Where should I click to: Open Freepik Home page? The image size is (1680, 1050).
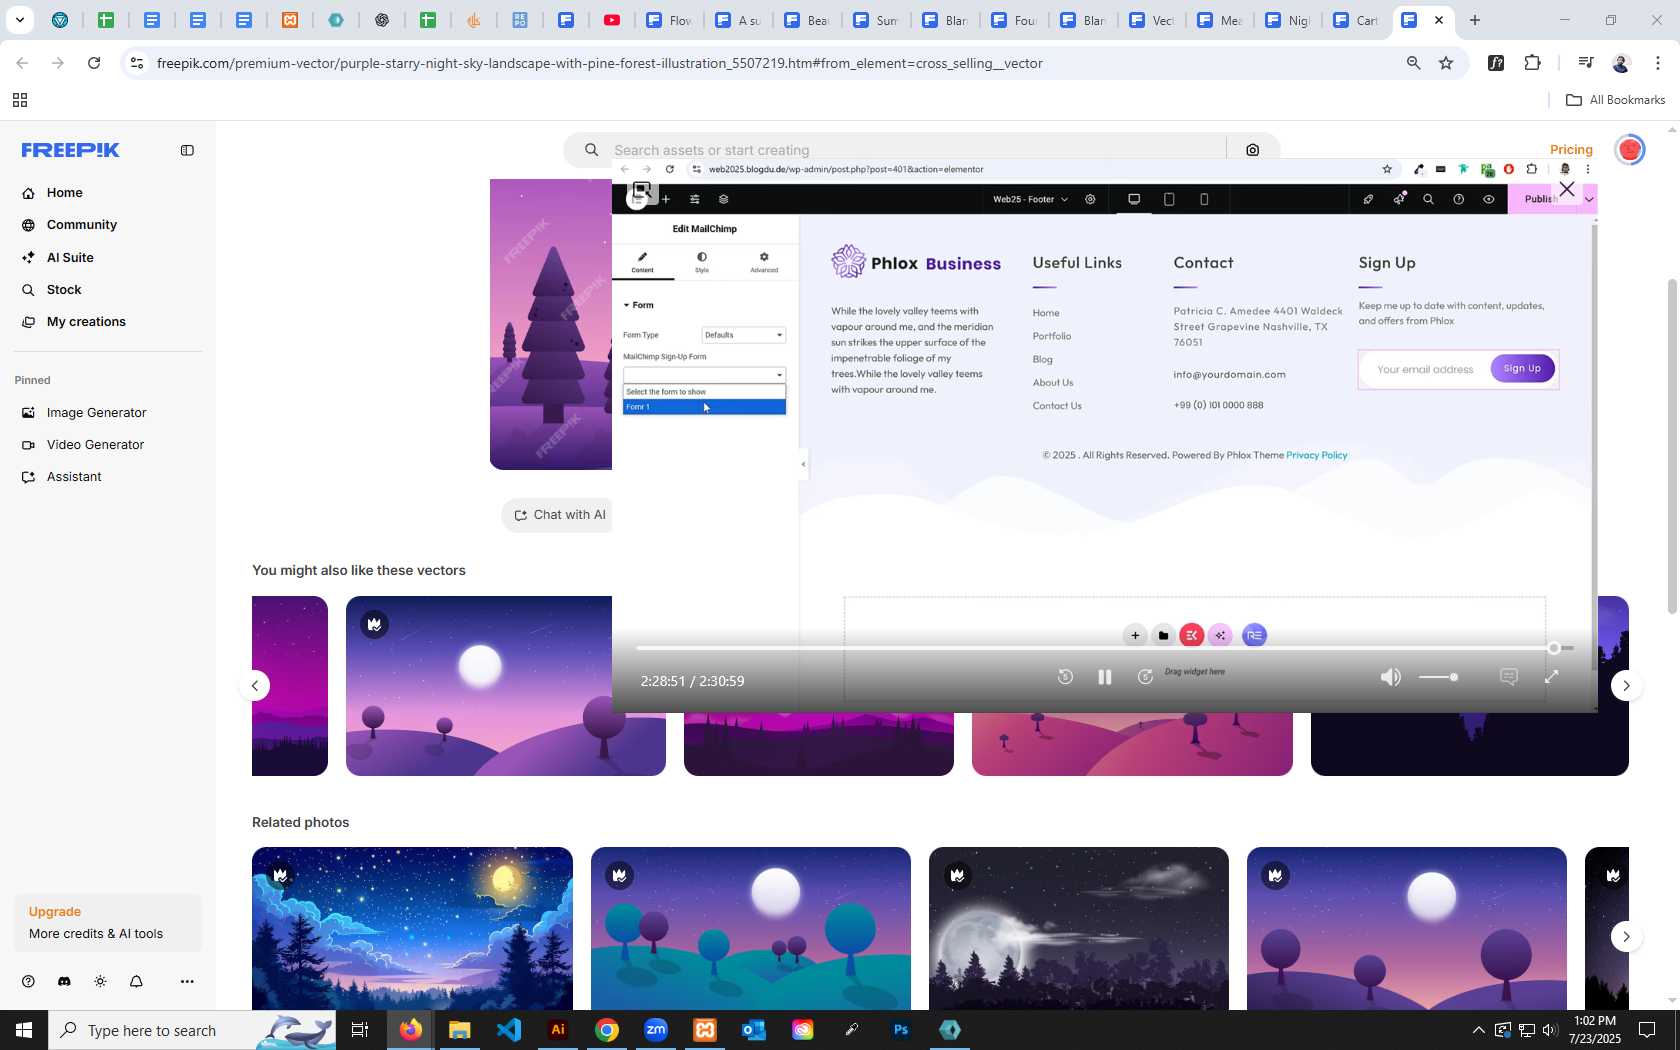point(64,193)
